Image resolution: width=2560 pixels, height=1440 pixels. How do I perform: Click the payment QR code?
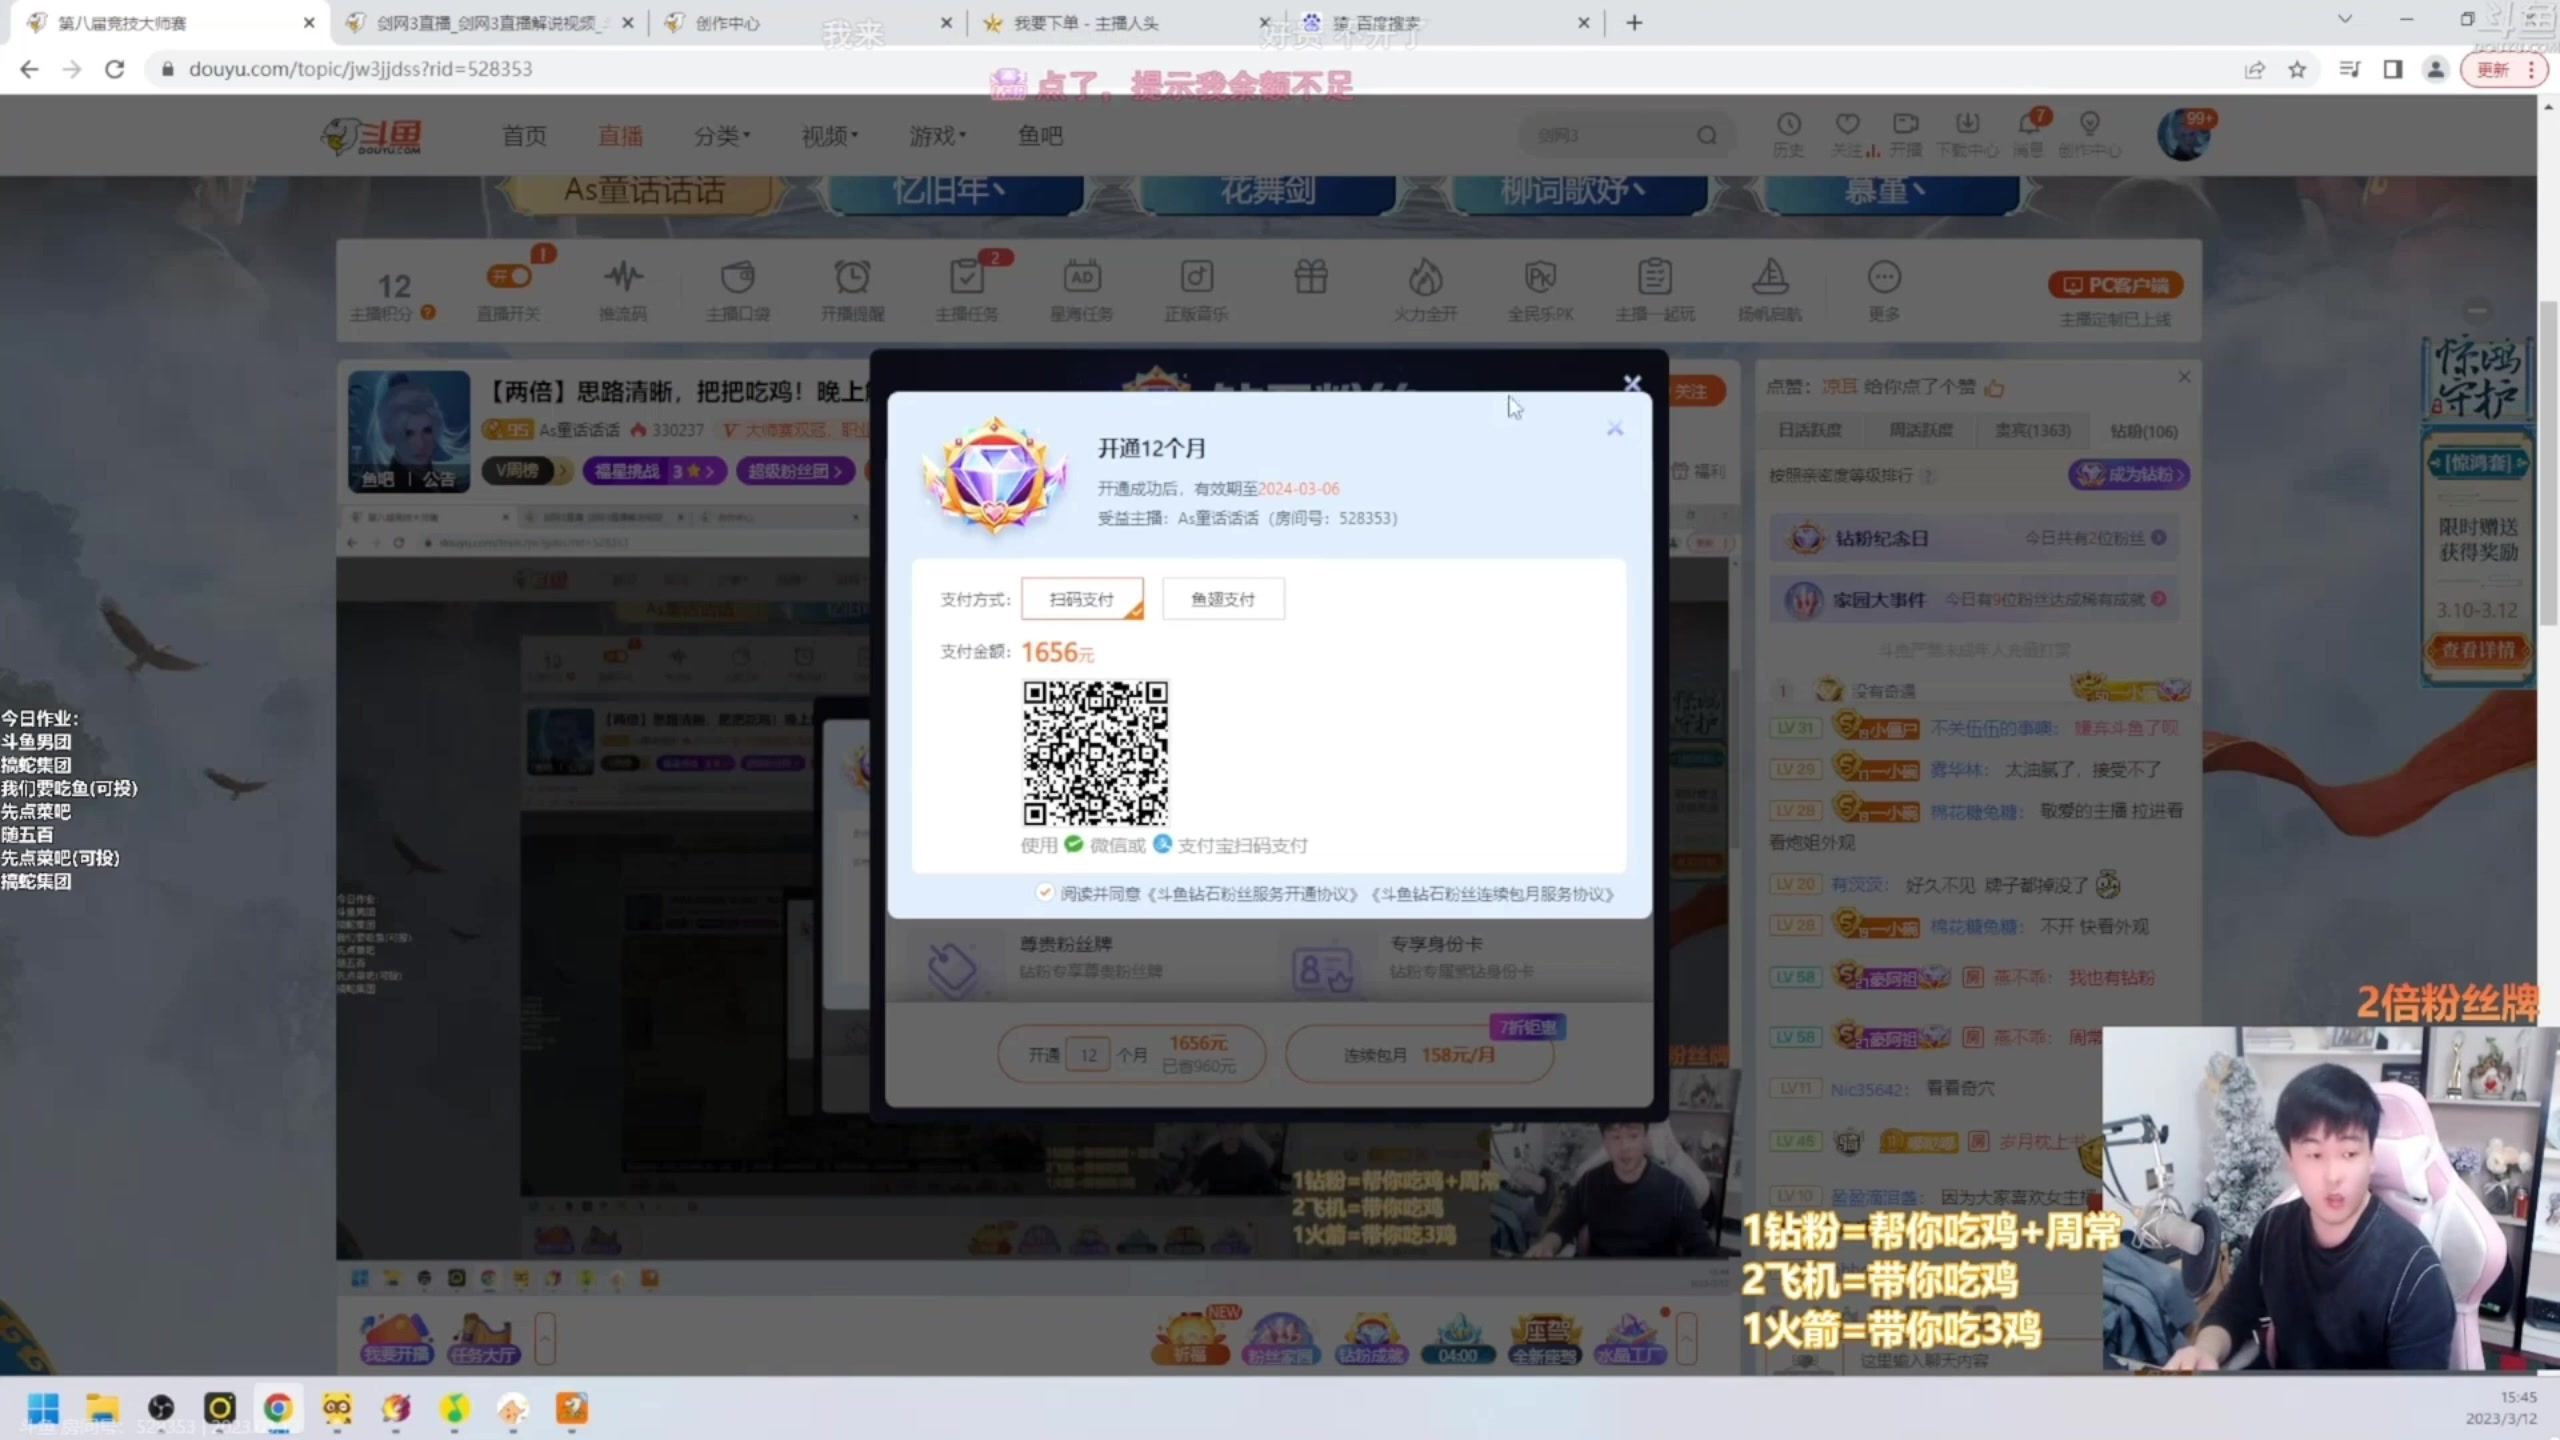(1095, 753)
